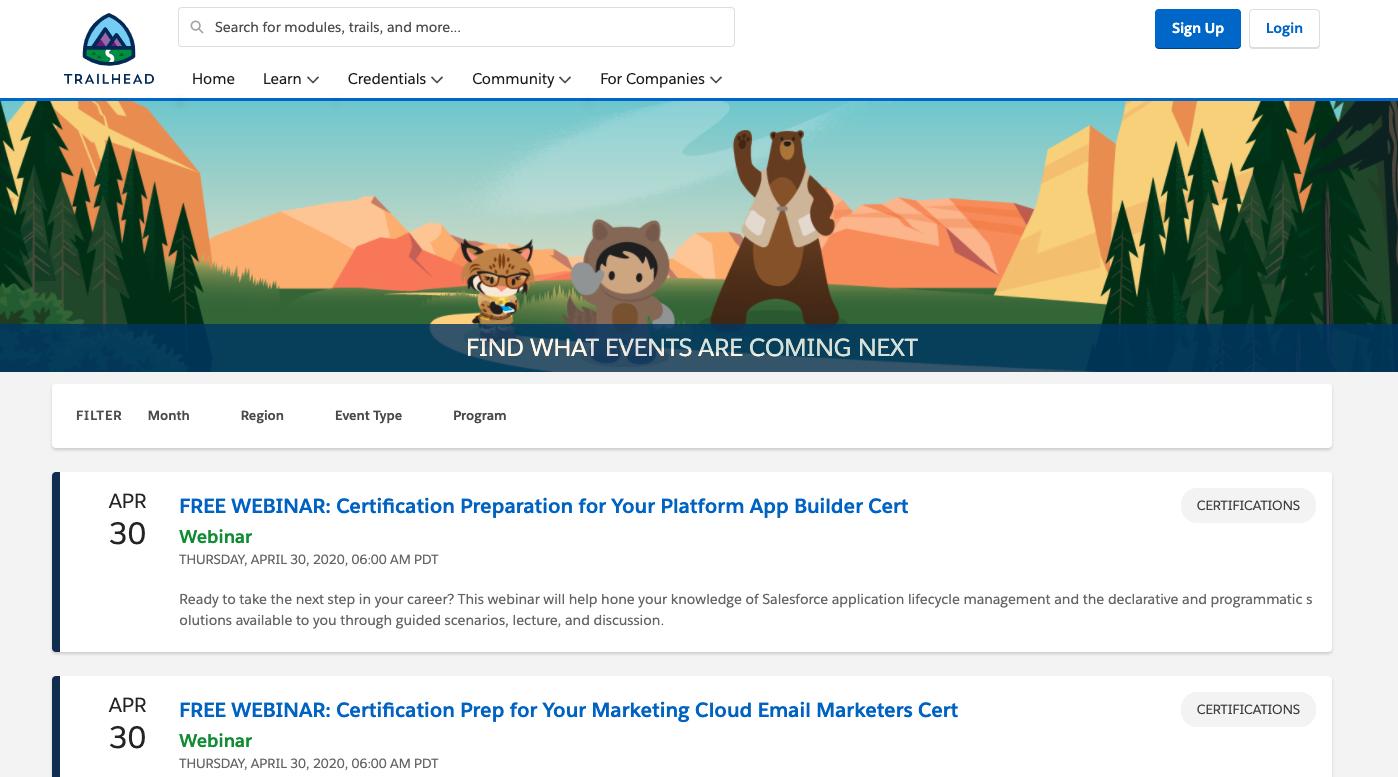The image size is (1398, 777).
Task: Click the Community dropdown chevron
Action: (567, 79)
